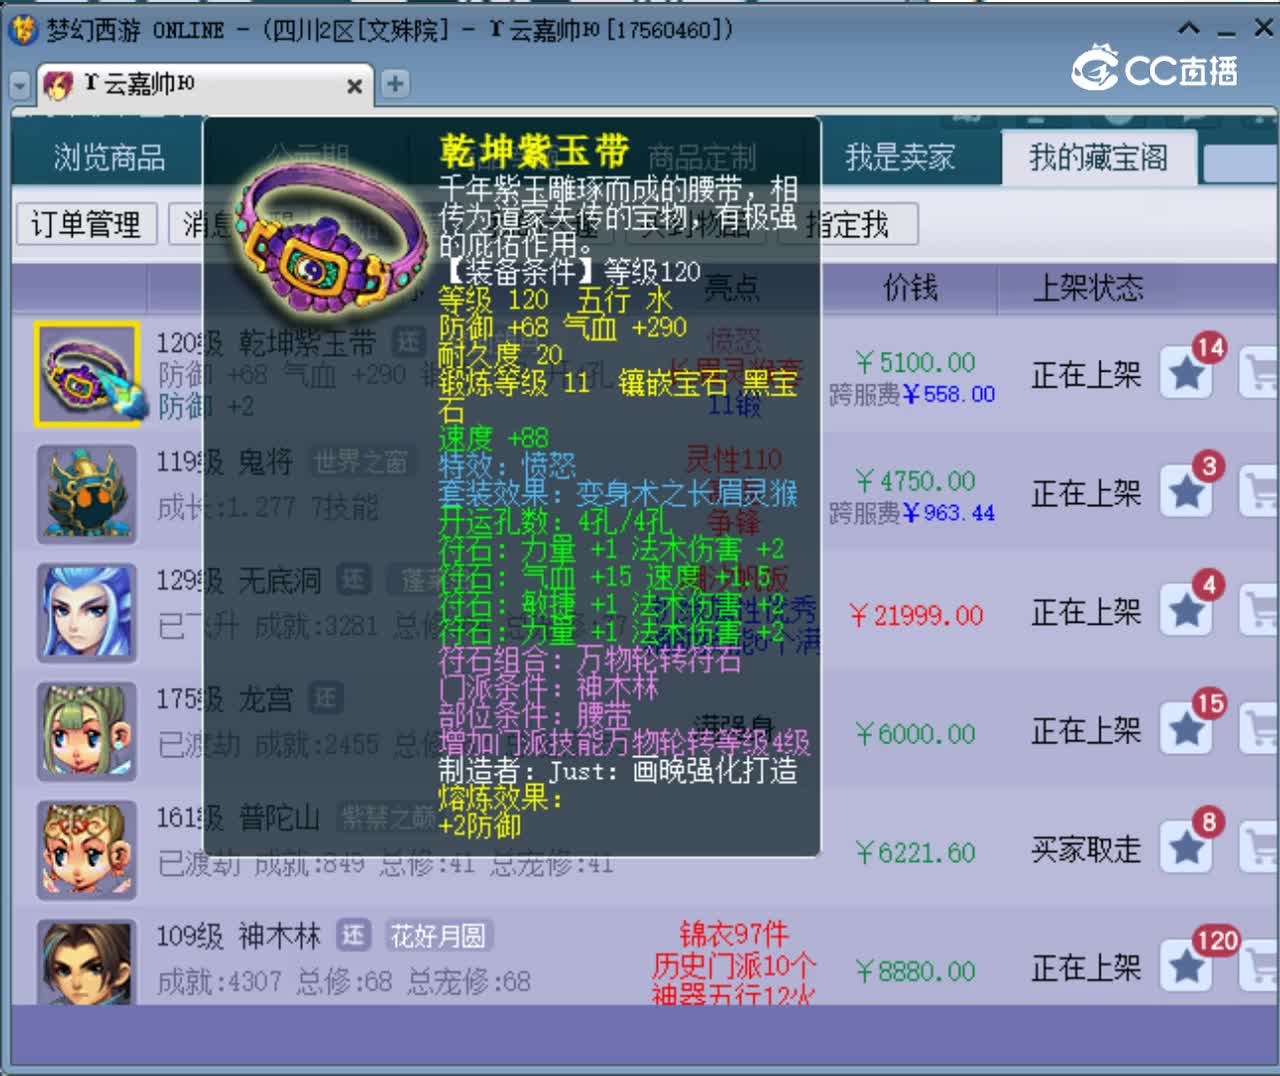Open the 龙宫 character avatar

tap(86, 731)
